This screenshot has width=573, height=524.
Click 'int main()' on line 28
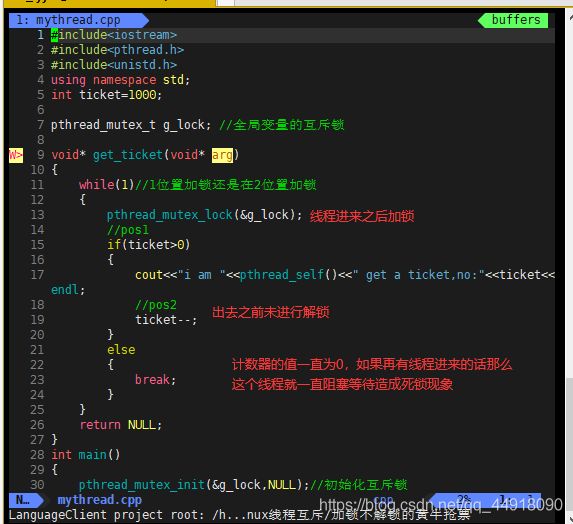pos(86,455)
